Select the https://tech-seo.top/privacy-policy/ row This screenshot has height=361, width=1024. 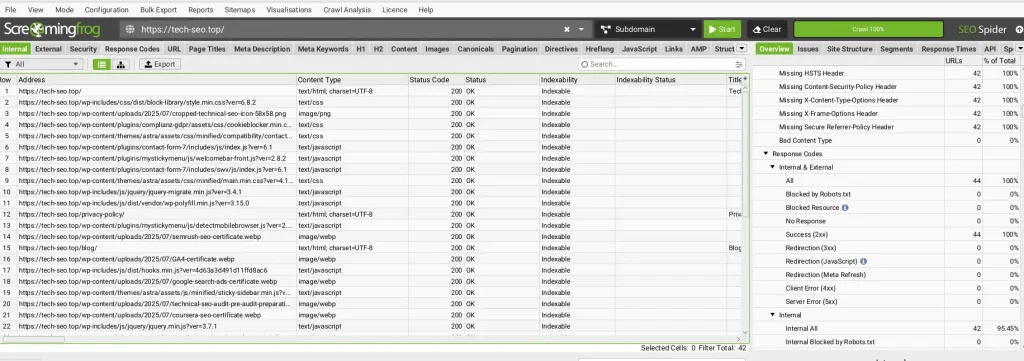coord(372,214)
